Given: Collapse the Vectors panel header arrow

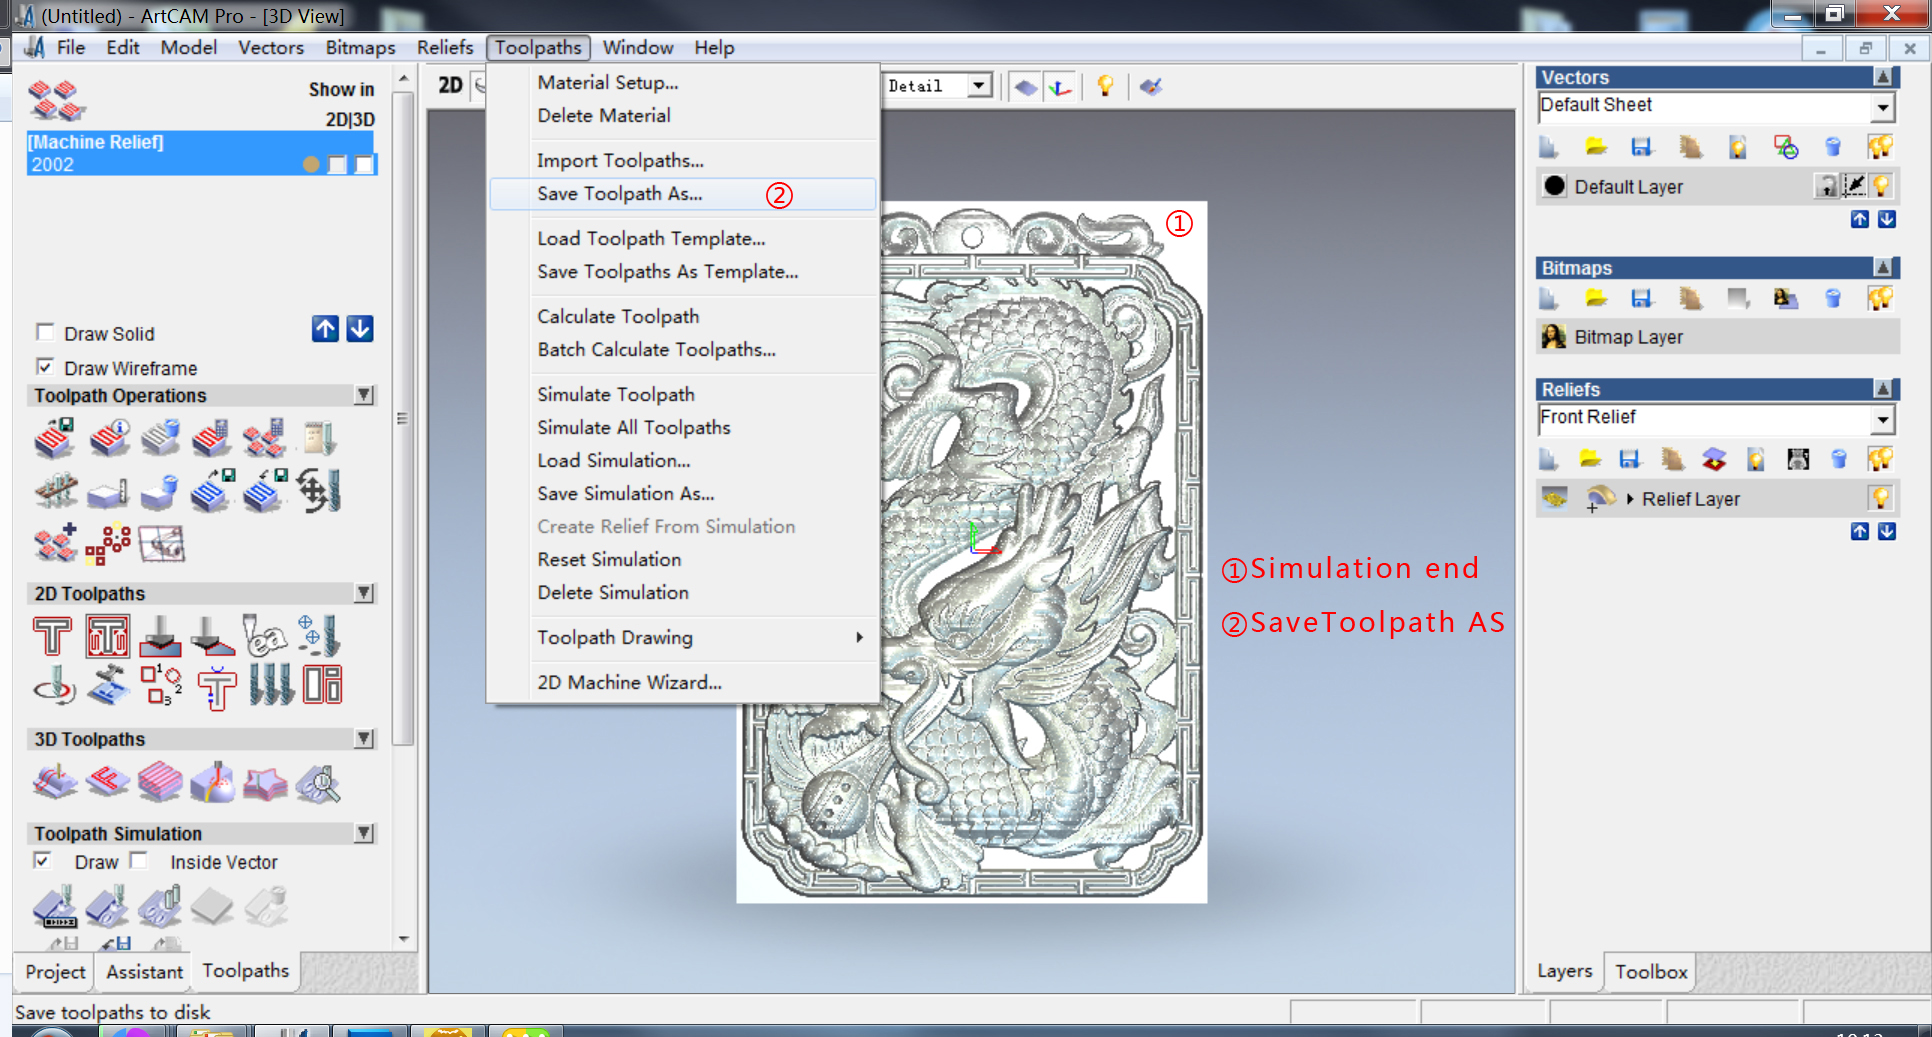Looking at the screenshot, I should pos(1883,77).
